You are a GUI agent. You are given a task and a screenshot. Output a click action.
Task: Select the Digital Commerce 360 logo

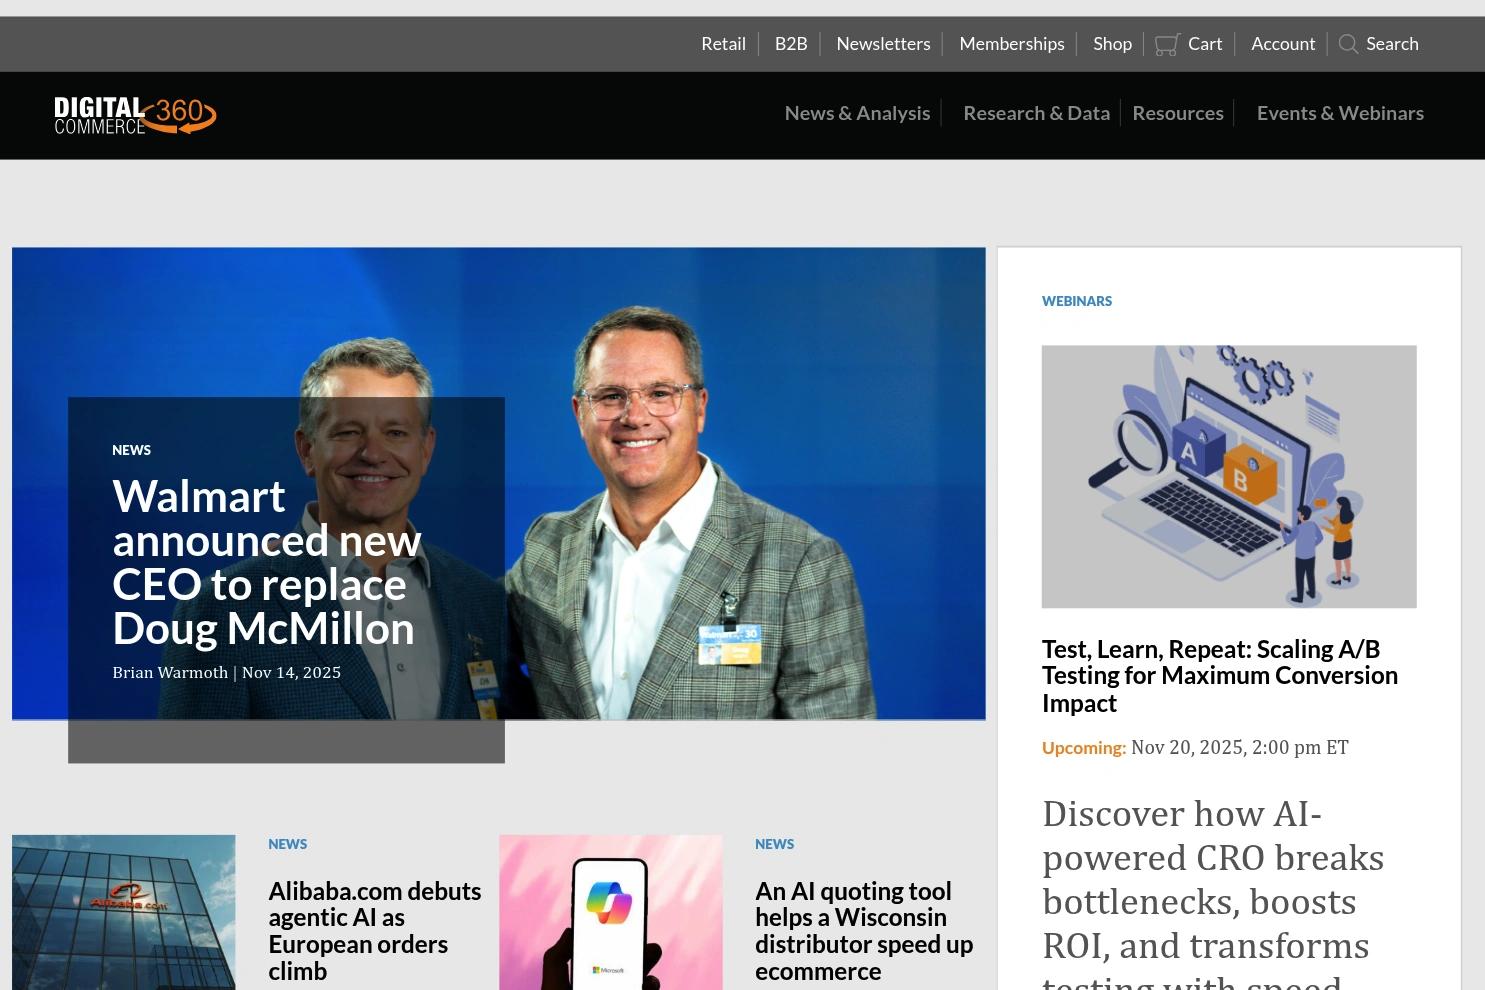tap(134, 114)
